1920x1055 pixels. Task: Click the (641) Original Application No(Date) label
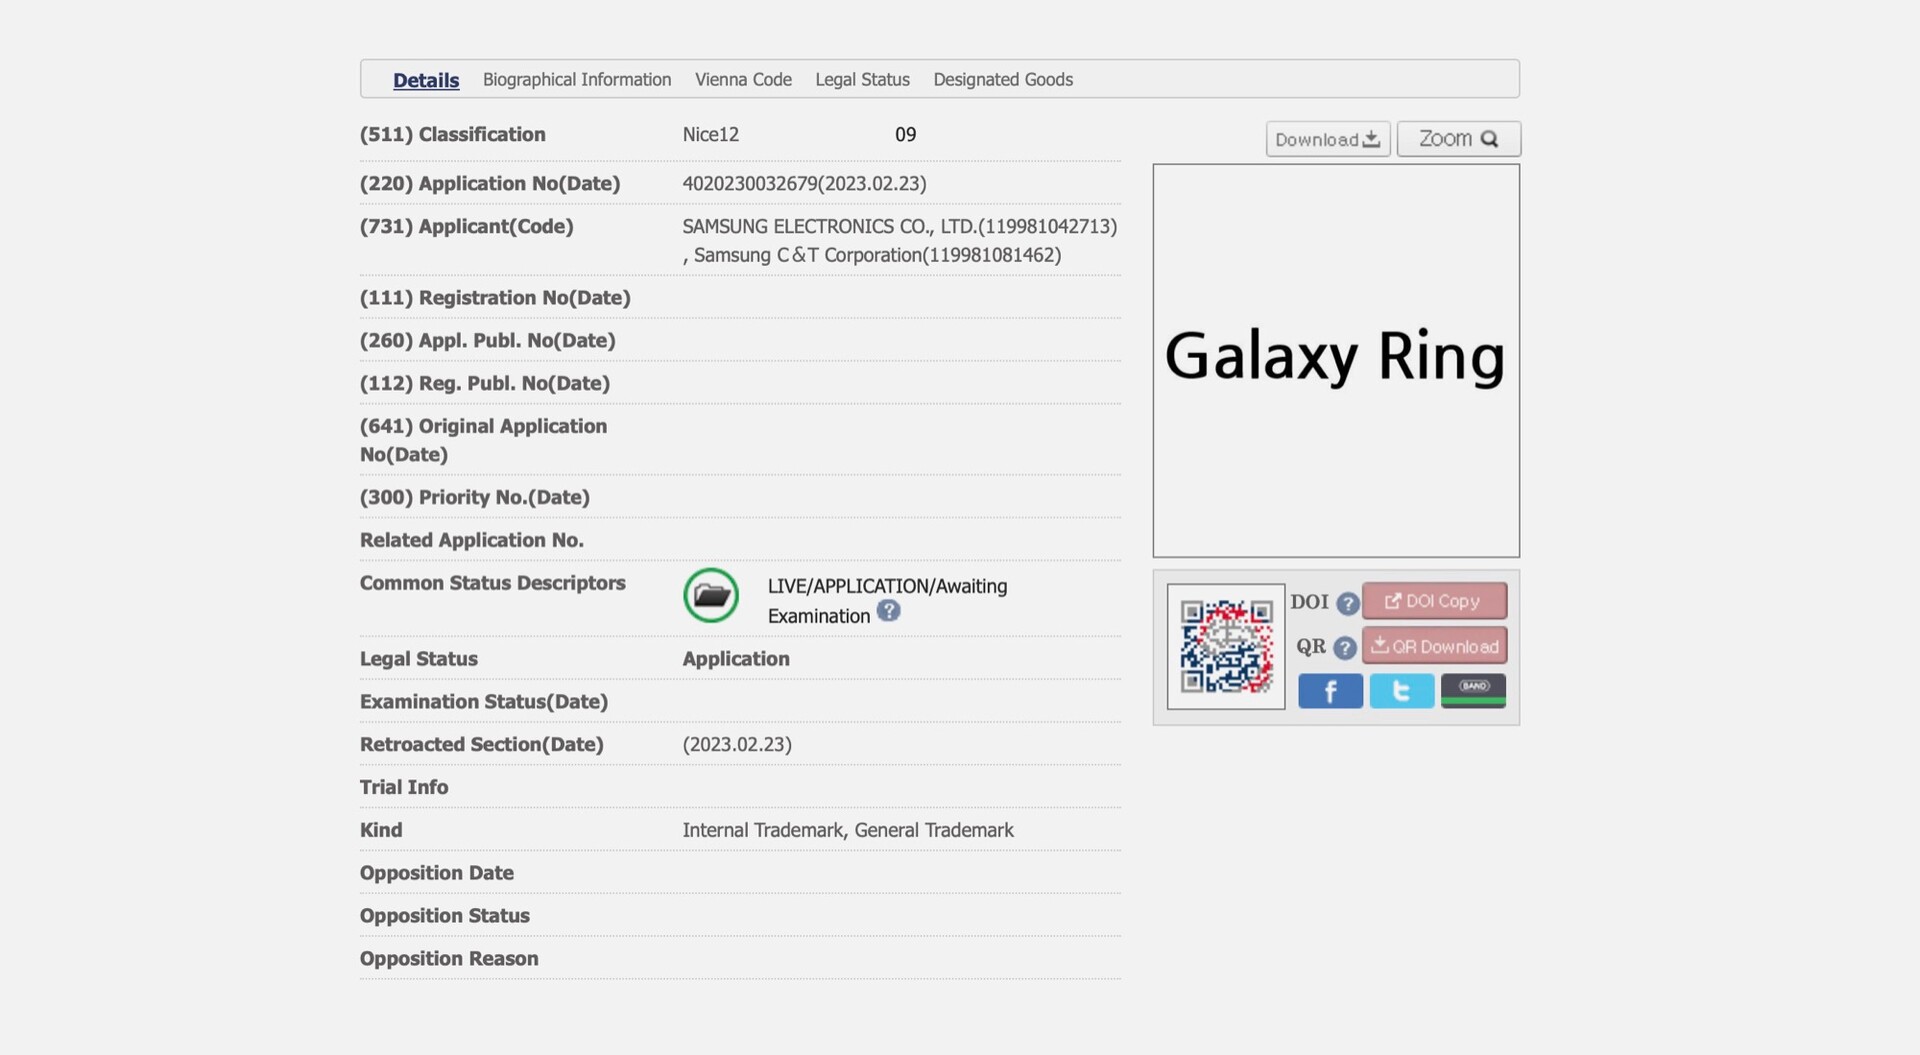click(x=484, y=441)
